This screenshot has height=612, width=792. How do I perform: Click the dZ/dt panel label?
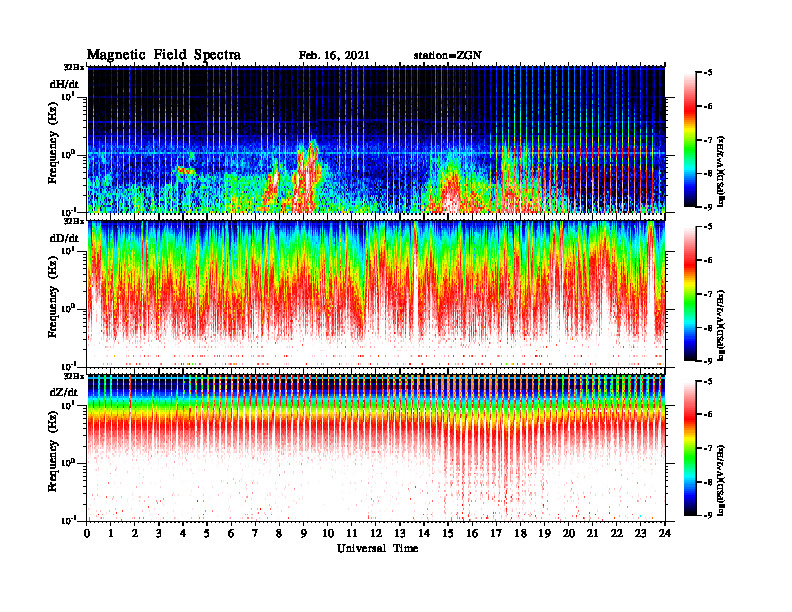click(x=64, y=392)
